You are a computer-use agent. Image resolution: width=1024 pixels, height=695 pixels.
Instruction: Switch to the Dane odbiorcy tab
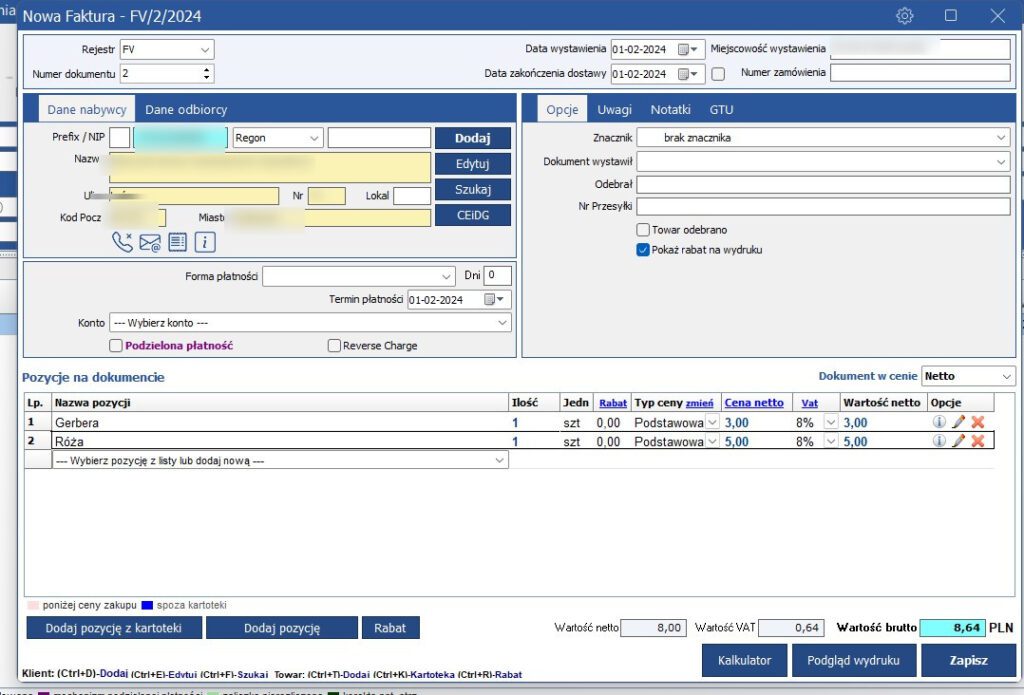tap(186, 110)
